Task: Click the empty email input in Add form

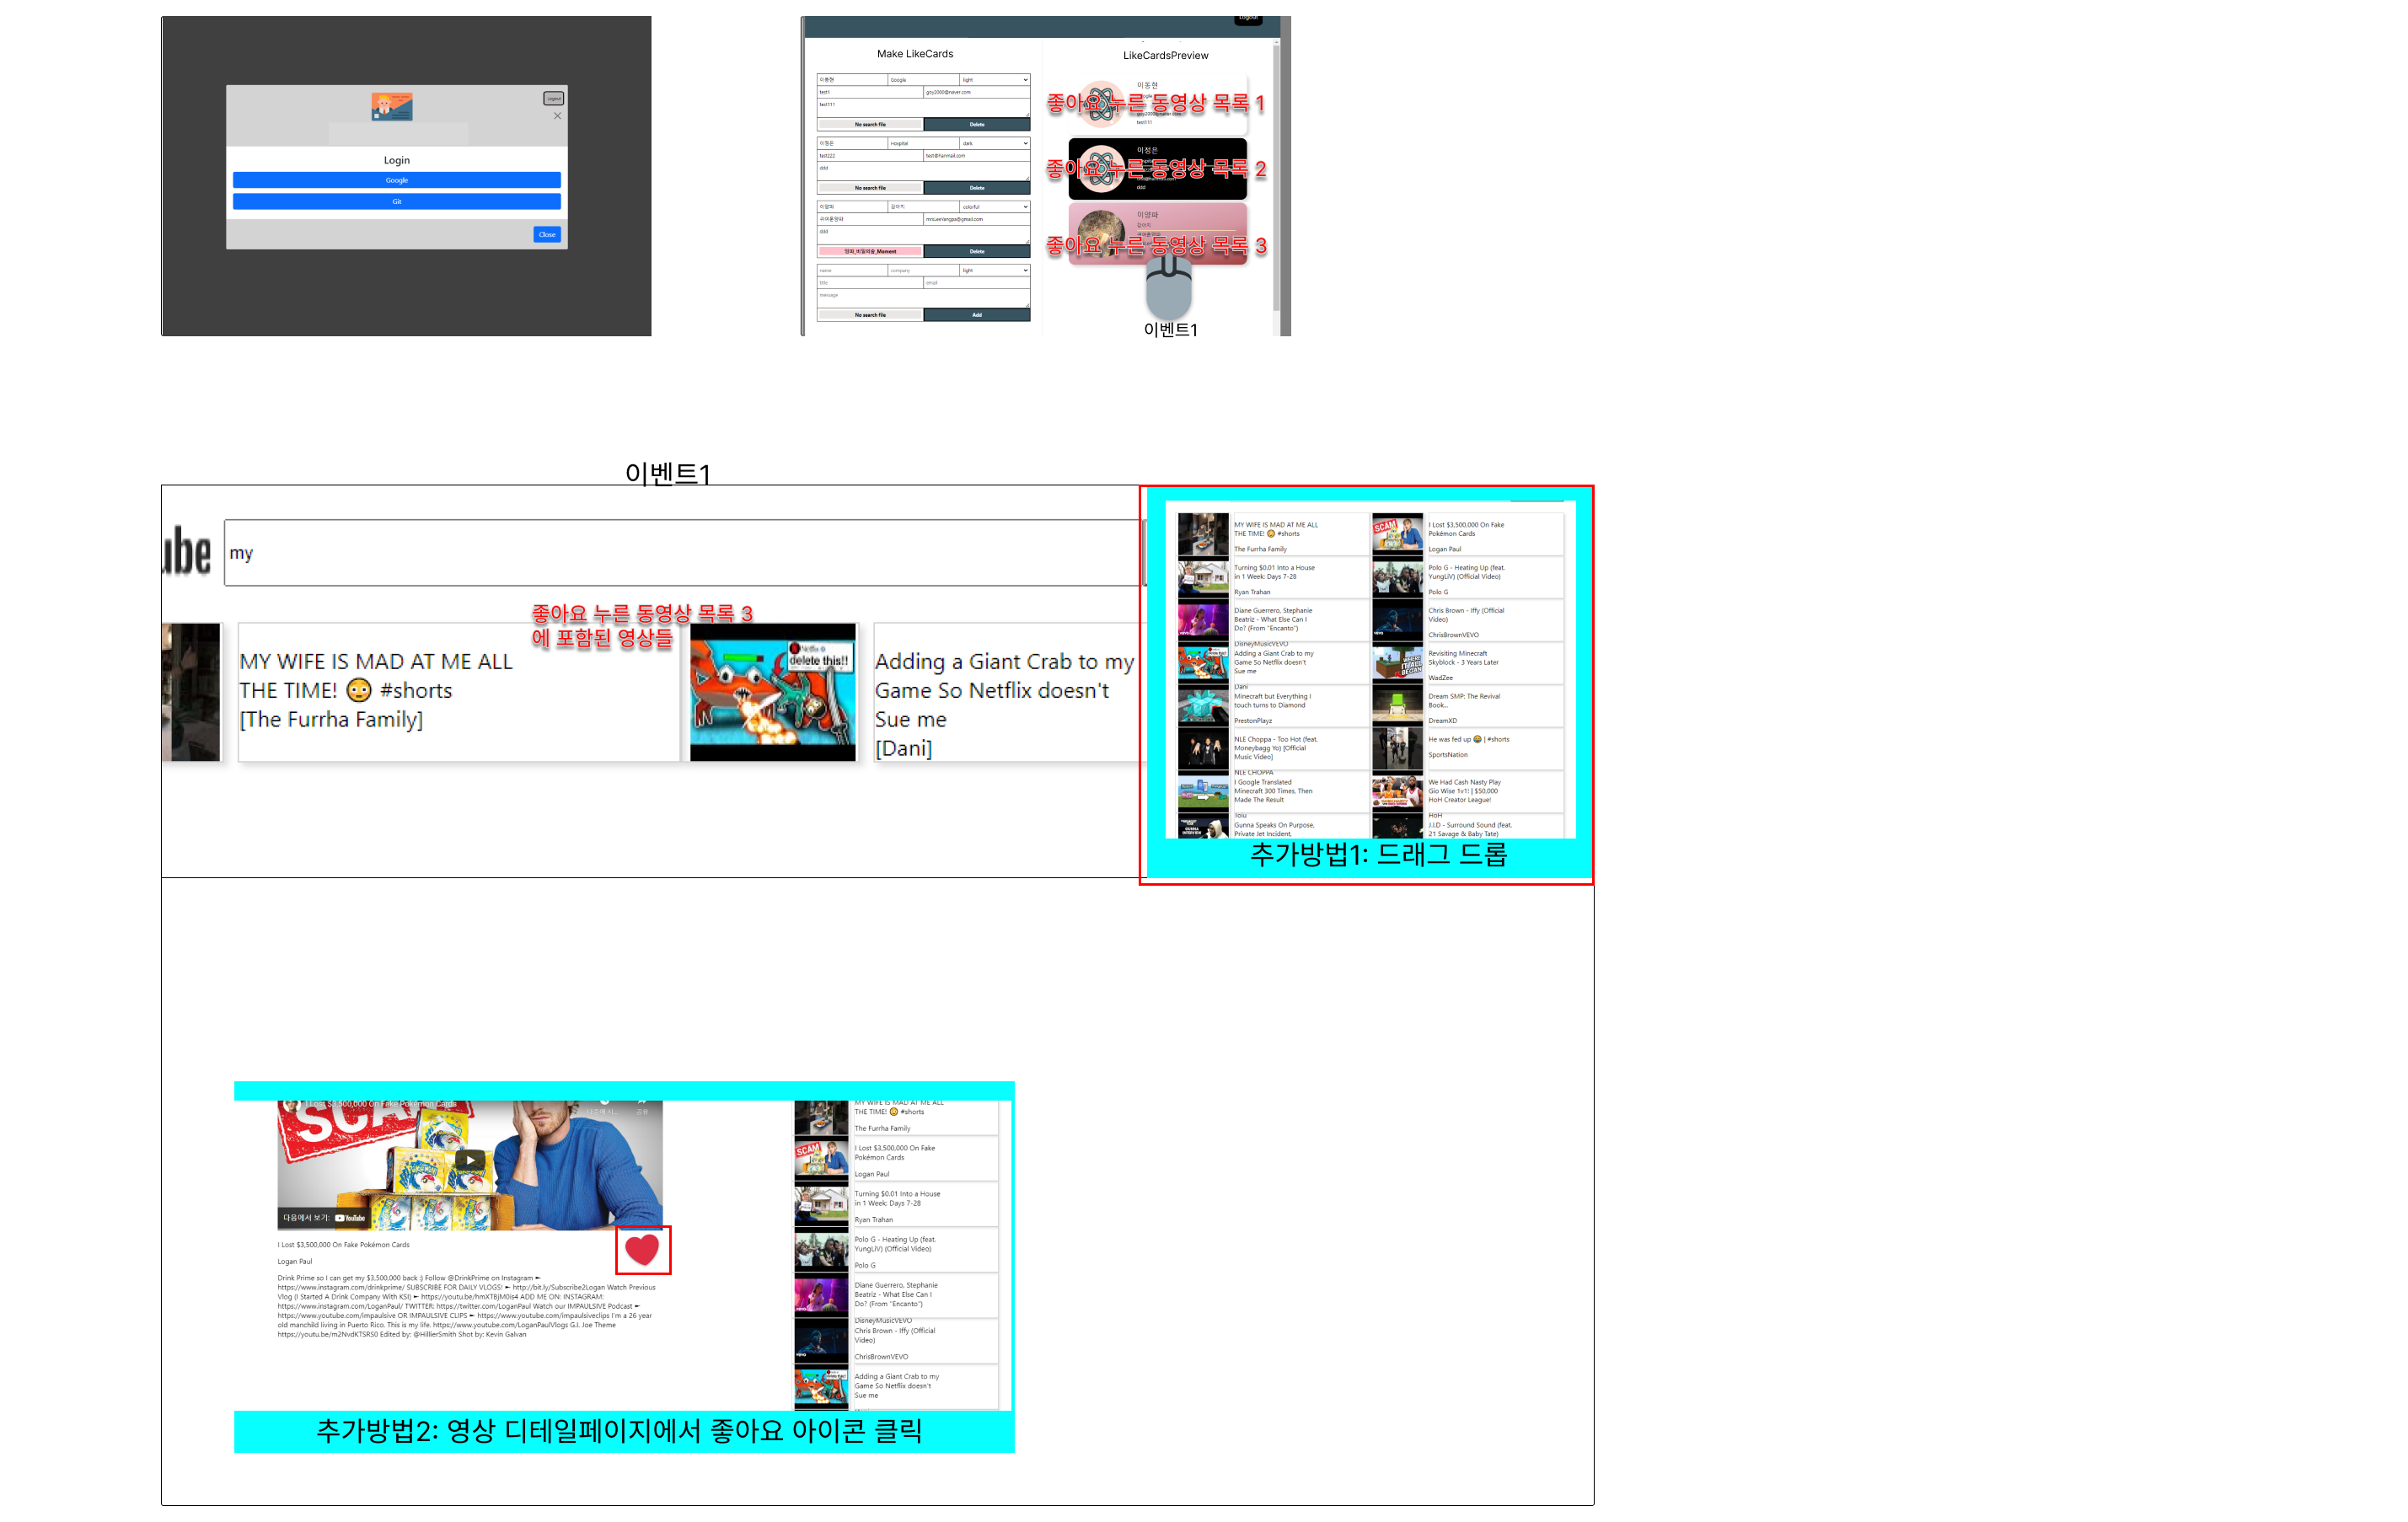Action: 976,283
